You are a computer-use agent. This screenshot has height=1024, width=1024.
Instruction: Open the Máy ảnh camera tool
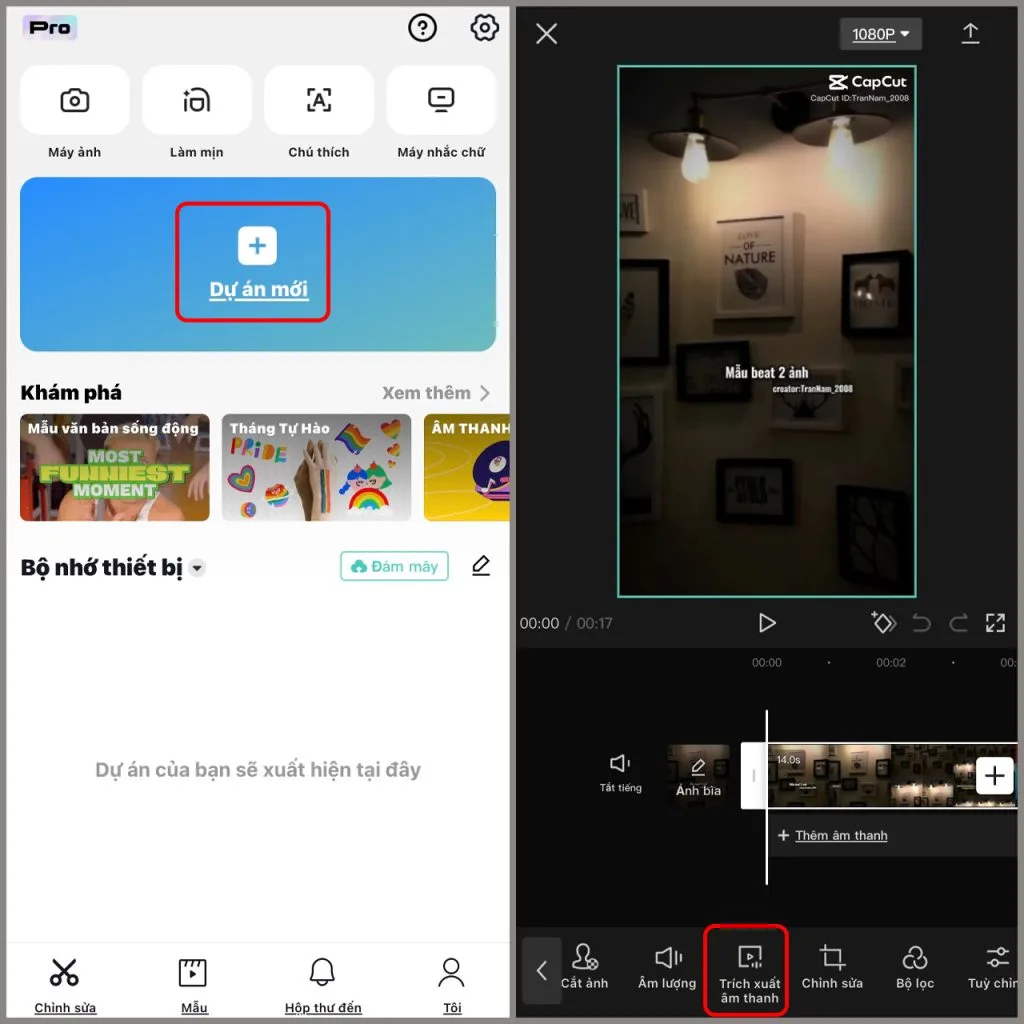coord(74,114)
